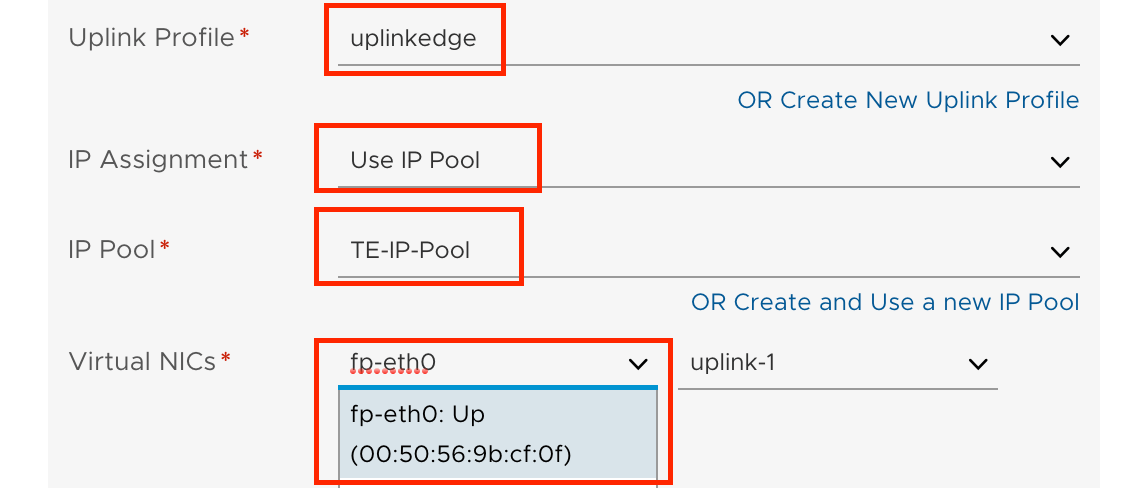Click OR Create New Uplink Profile link
This screenshot has height=488, width=1148.
pos(908,100)
